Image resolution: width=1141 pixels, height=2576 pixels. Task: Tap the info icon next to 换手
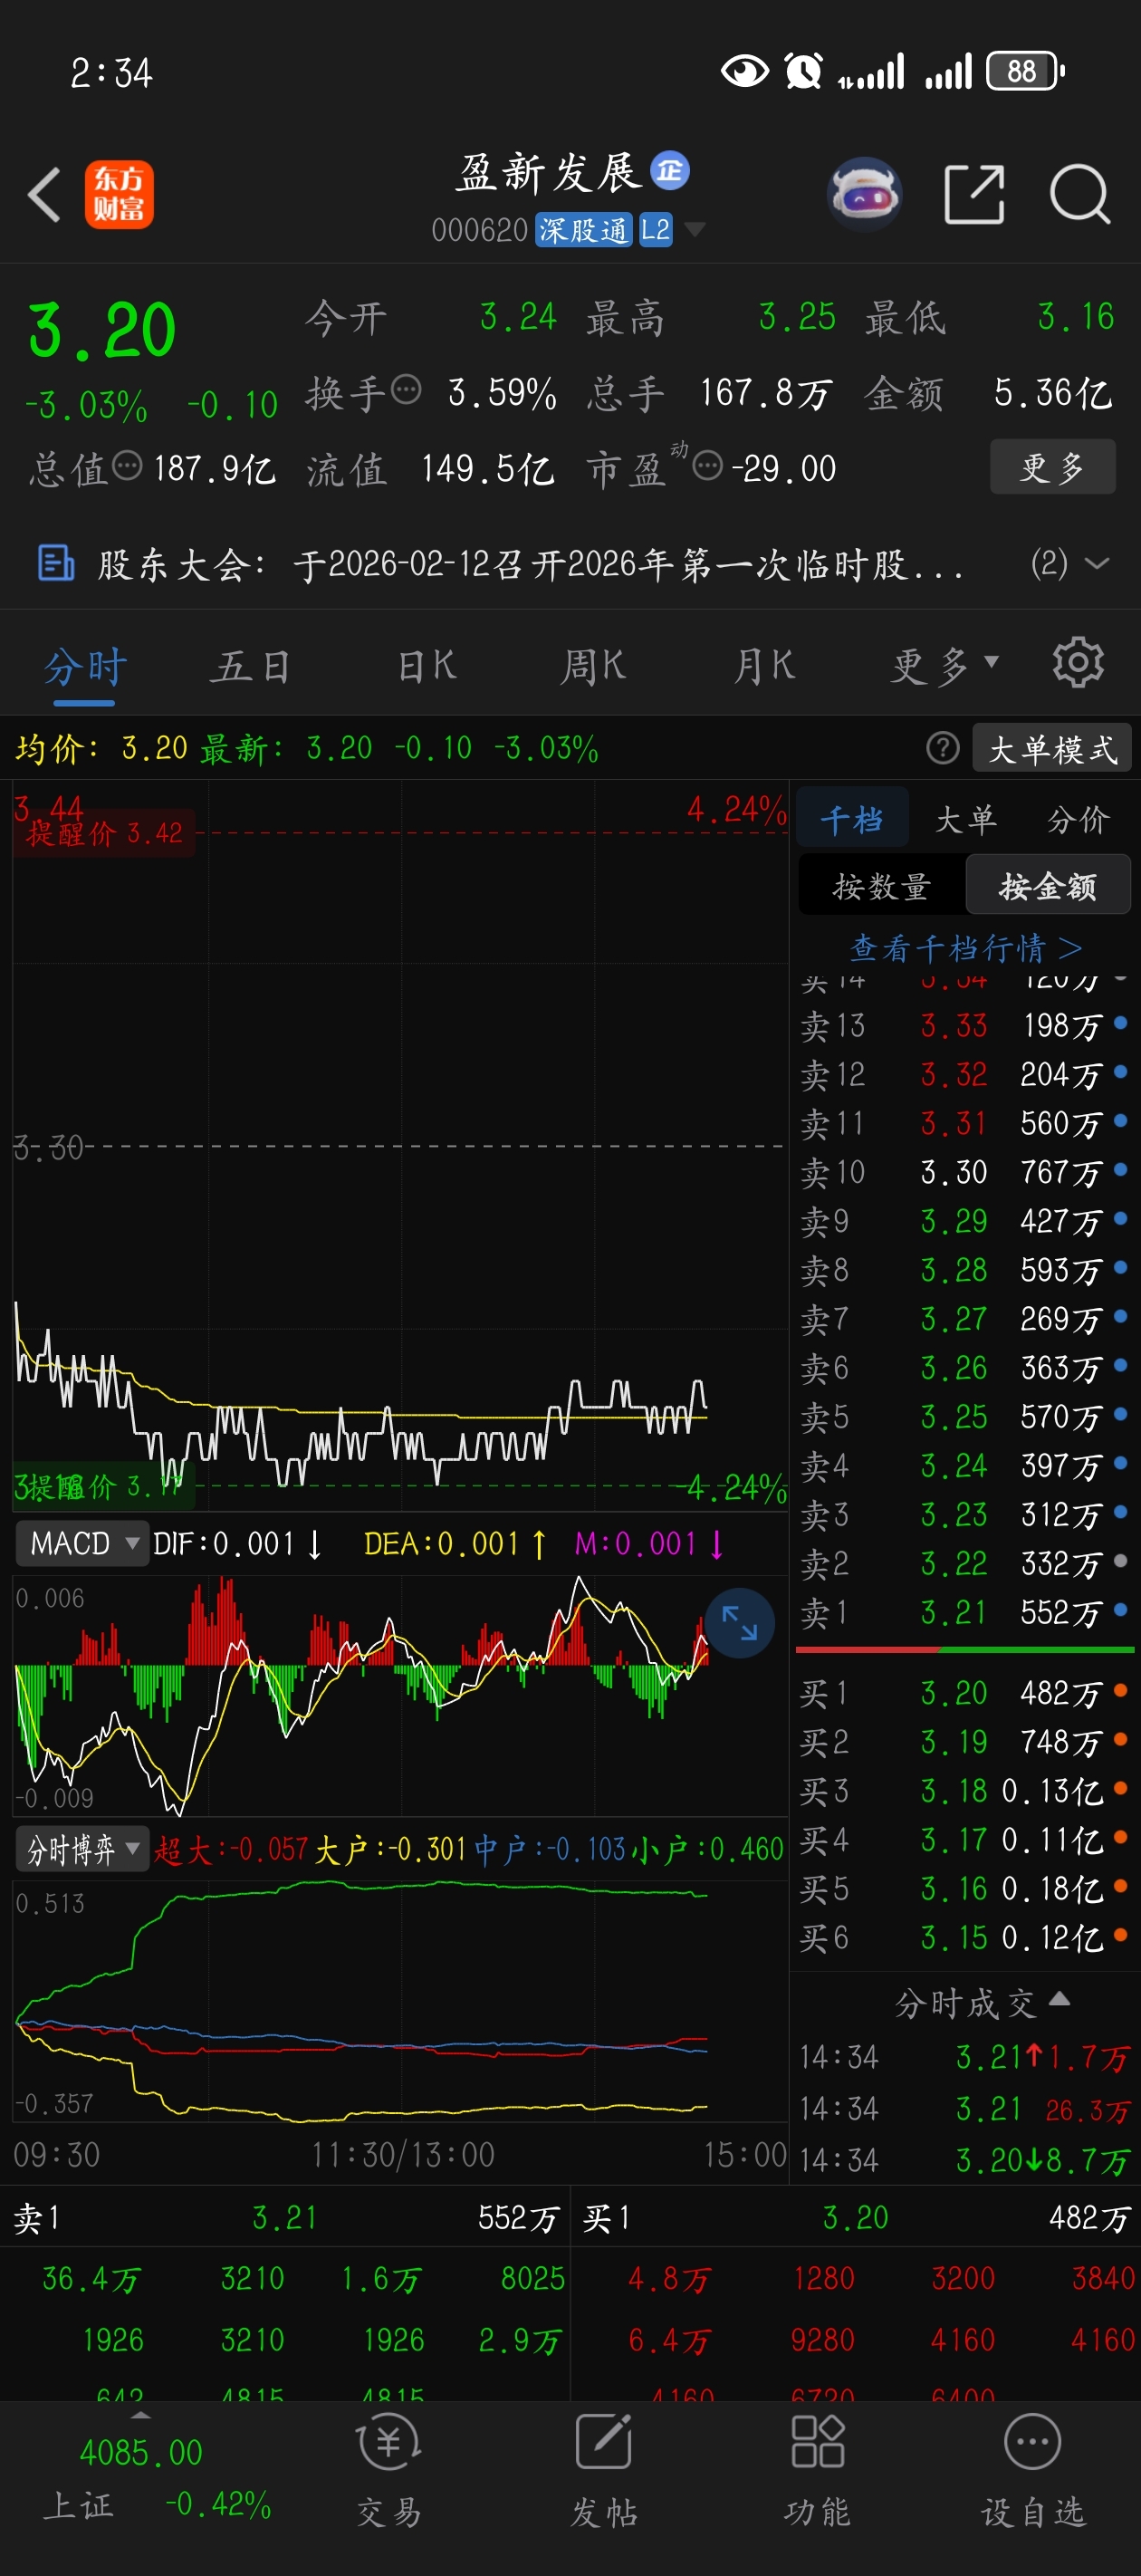point(406,389)
